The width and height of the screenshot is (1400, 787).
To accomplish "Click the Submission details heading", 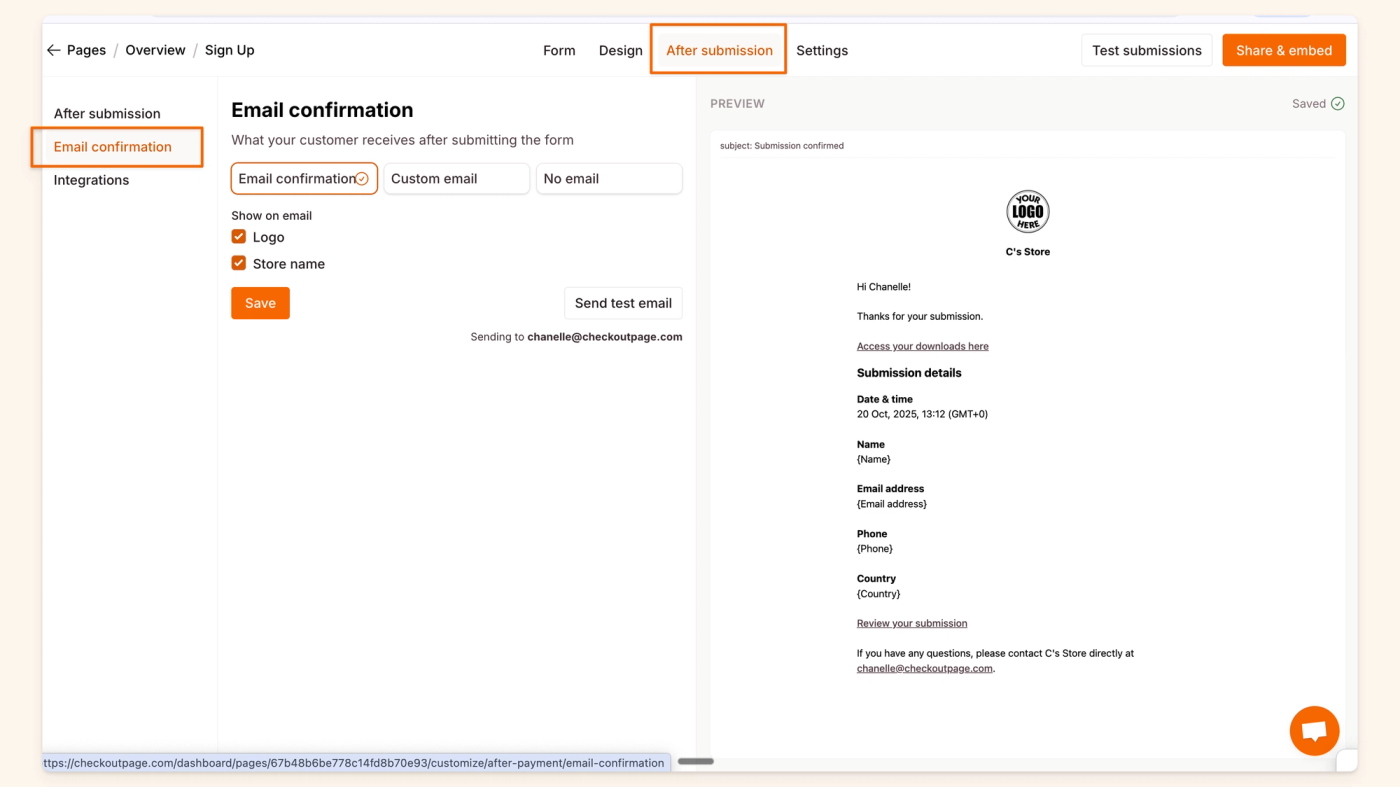I will pos(909,373).
